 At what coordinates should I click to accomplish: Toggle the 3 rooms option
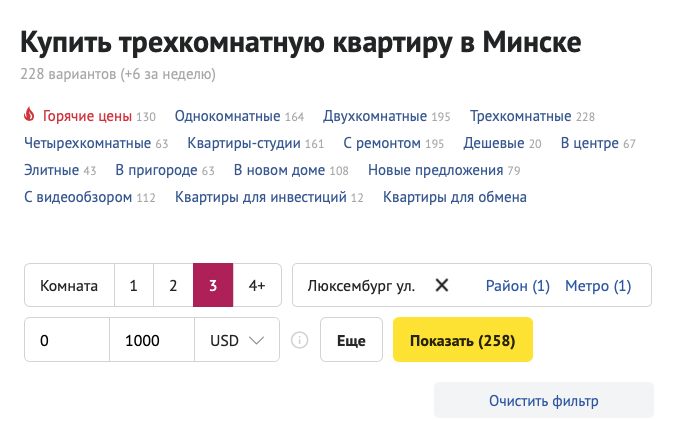(213, 286)
